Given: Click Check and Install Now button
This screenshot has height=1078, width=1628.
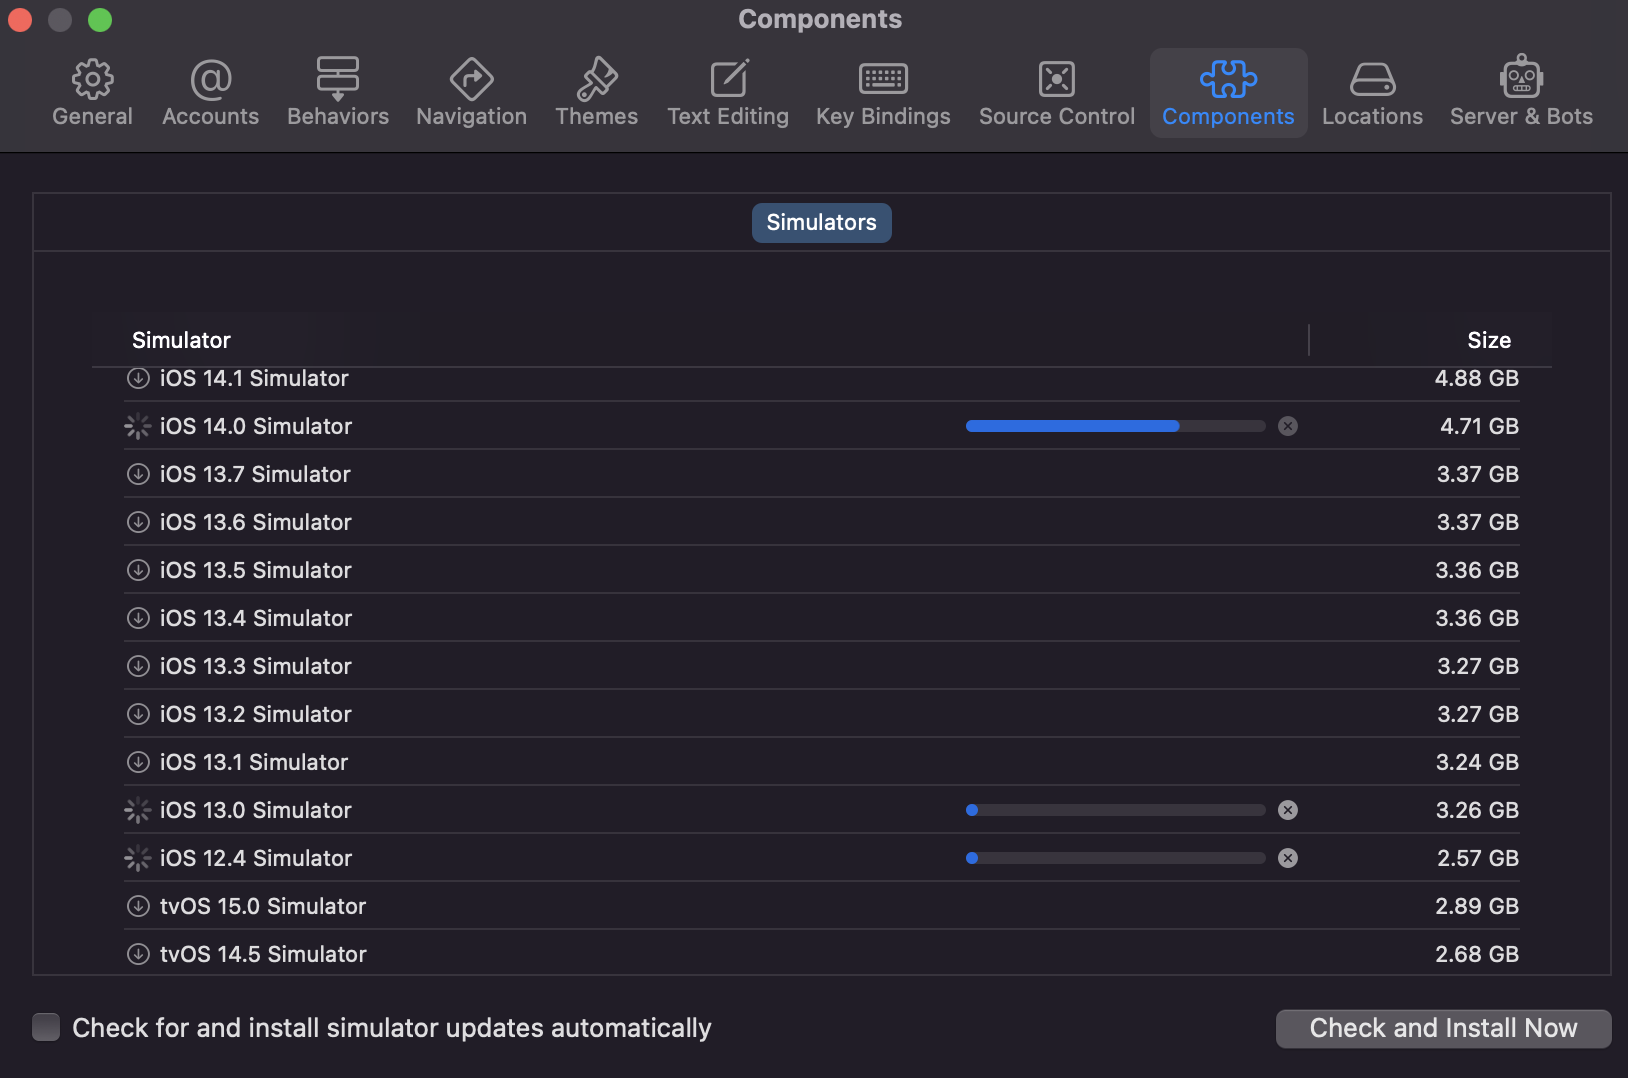Looking at the screenshot, I should point(1443,1028).
